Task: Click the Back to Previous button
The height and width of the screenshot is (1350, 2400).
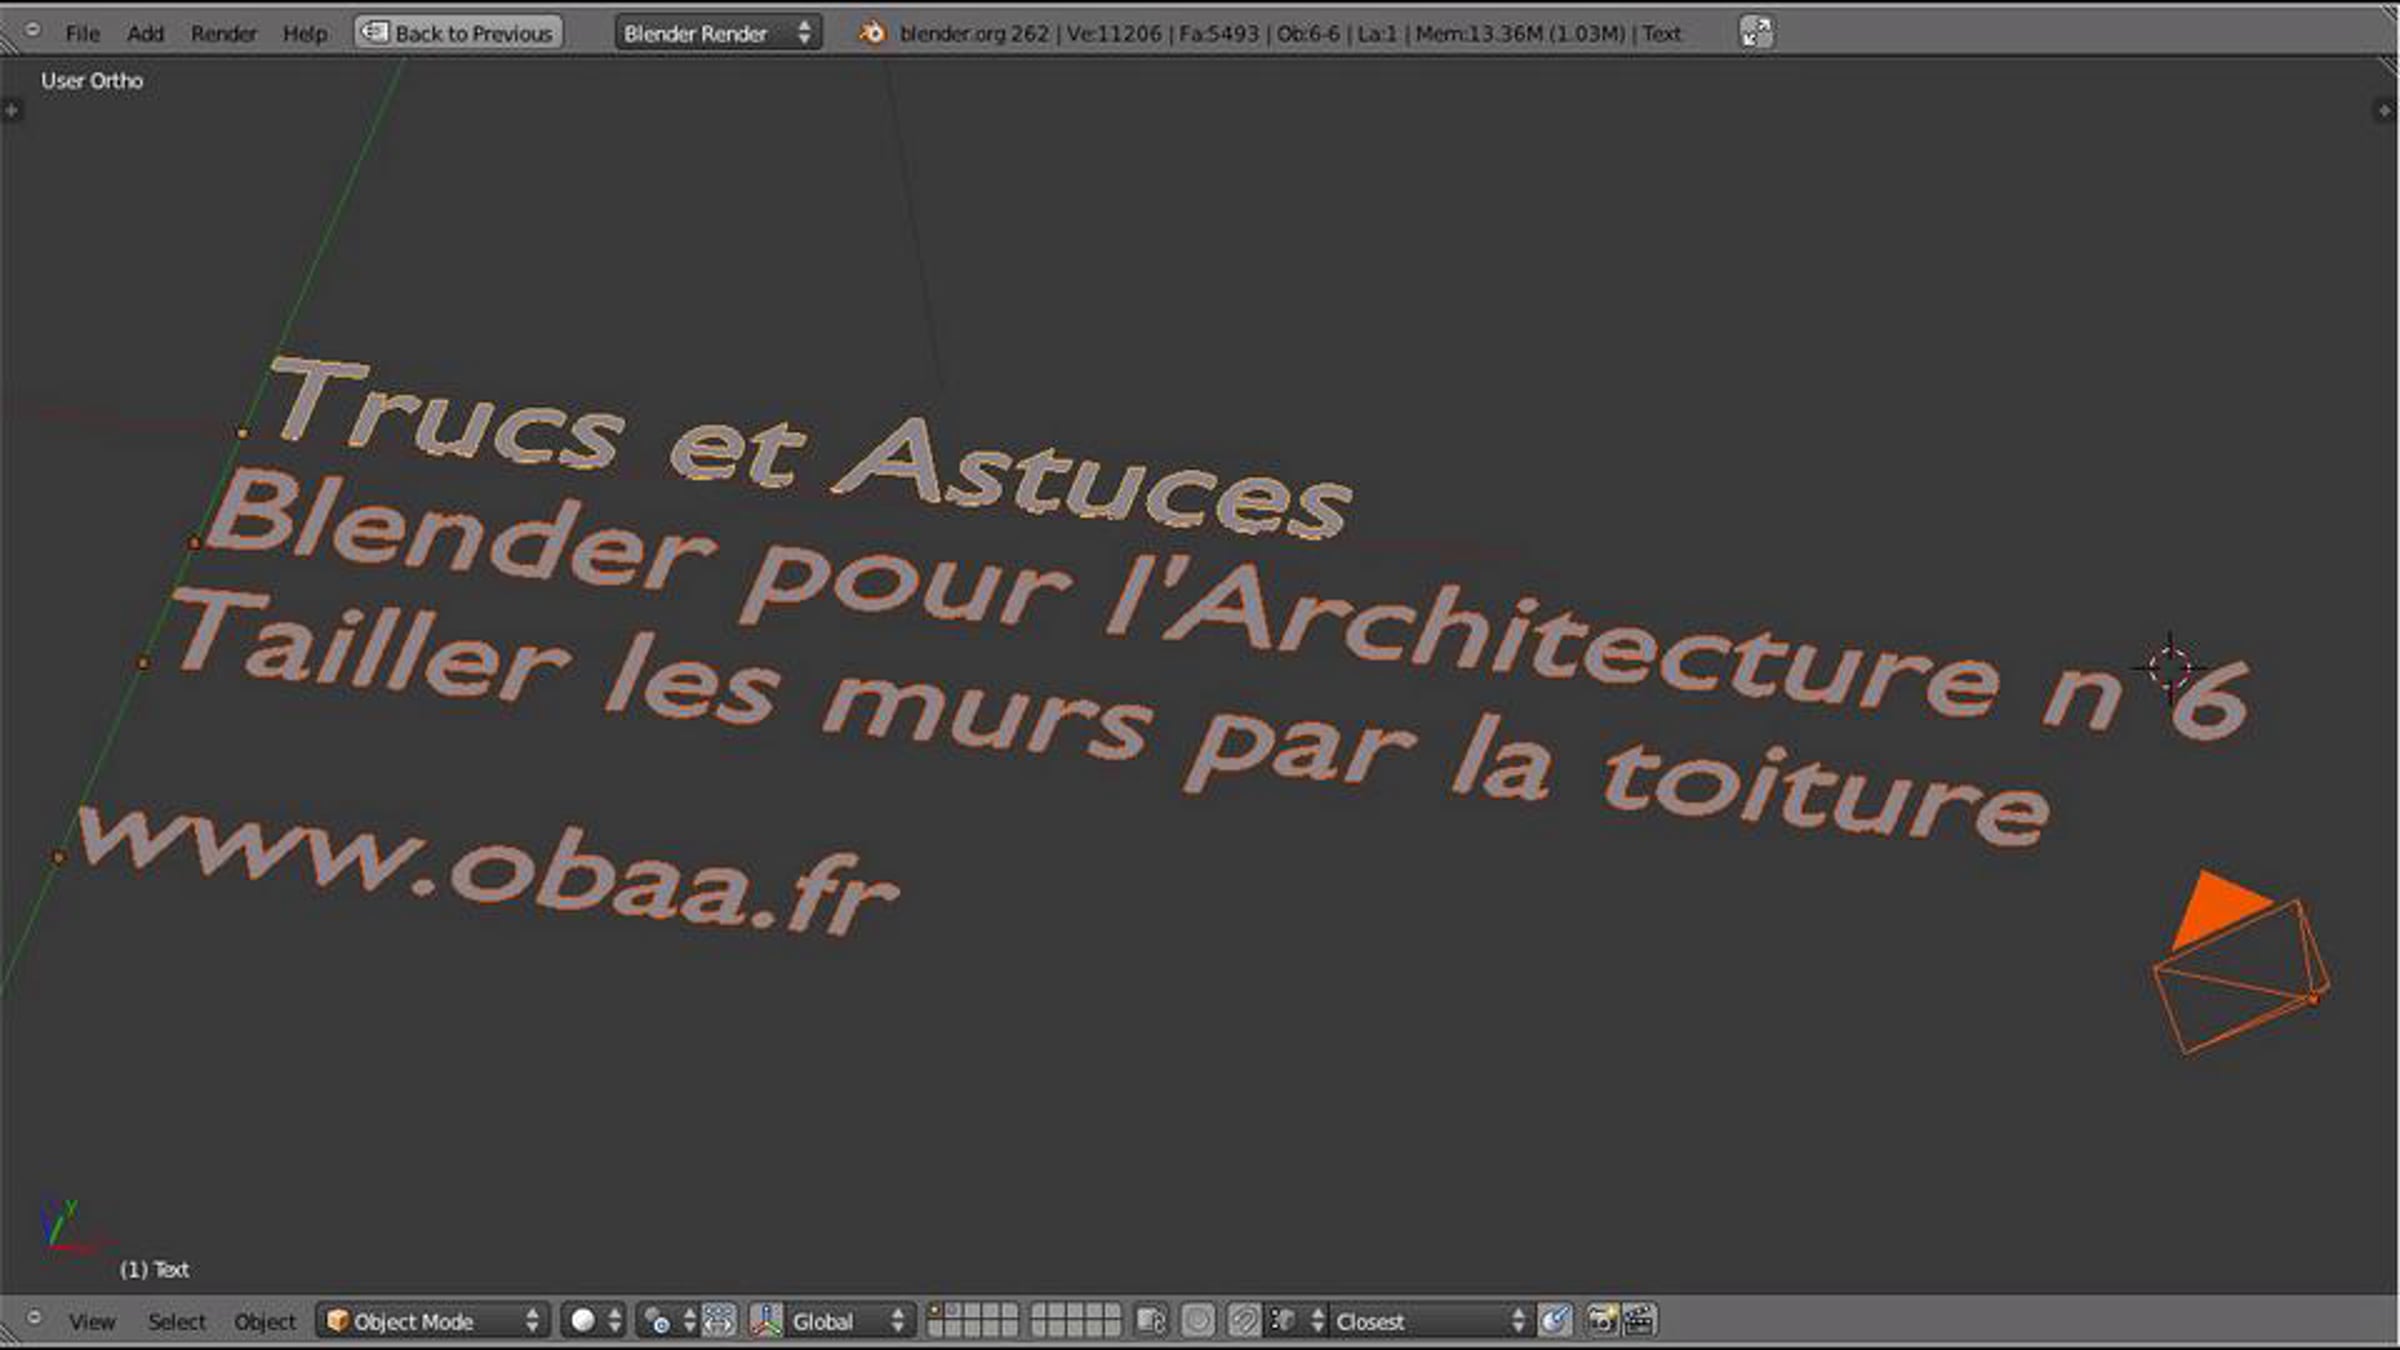Action: 459,33
